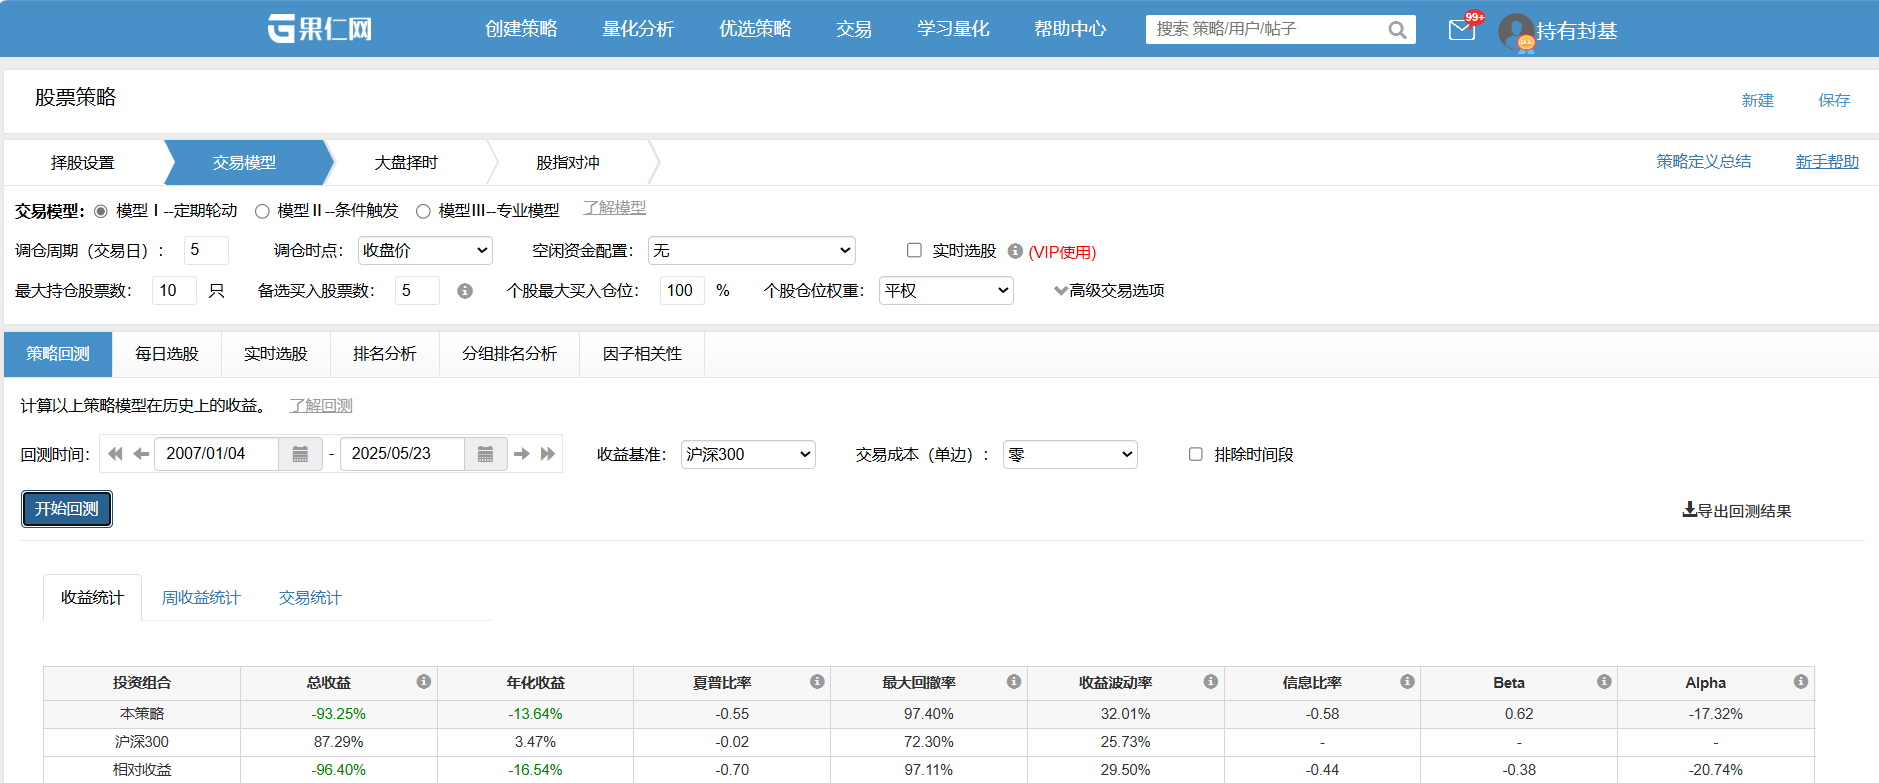The image size is (1879, 783).
Task: Switch to the 每日选股 tab
Action: [167, 354]
